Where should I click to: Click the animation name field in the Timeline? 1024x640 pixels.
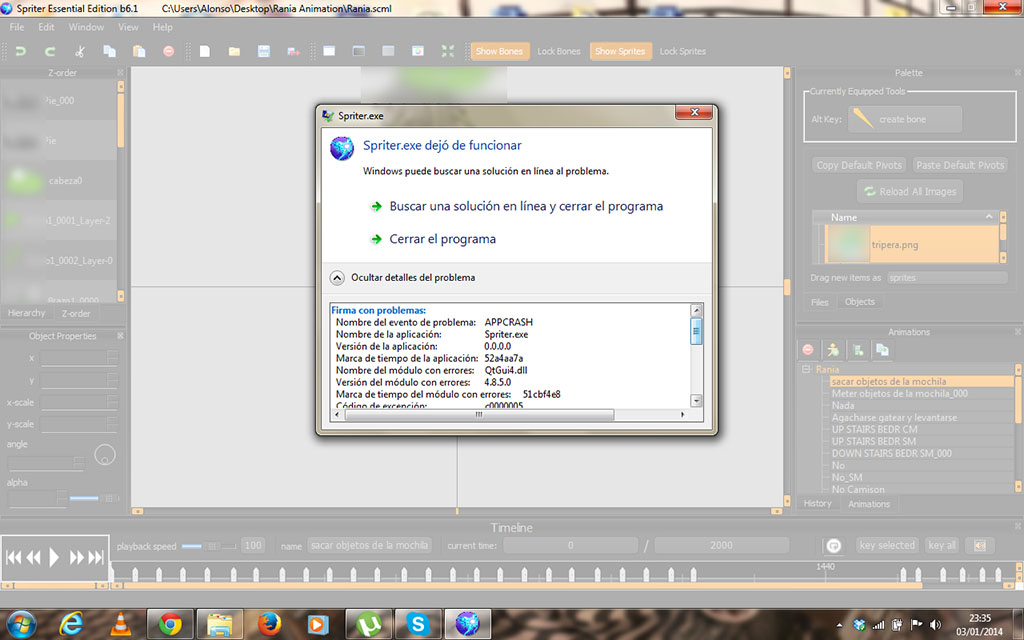pyautogui.click(x=370, y=545)
